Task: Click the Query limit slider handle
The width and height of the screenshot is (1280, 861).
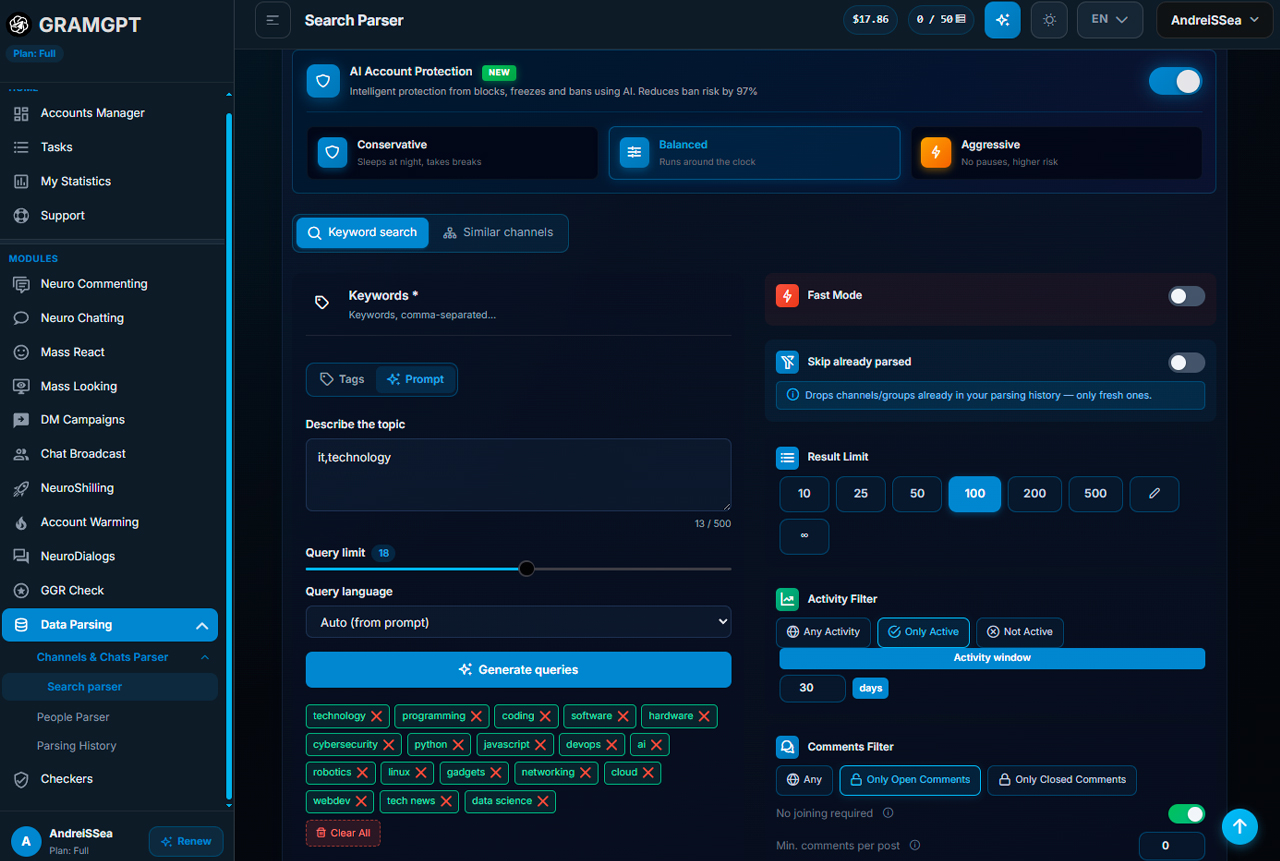Action: [527, 569]
